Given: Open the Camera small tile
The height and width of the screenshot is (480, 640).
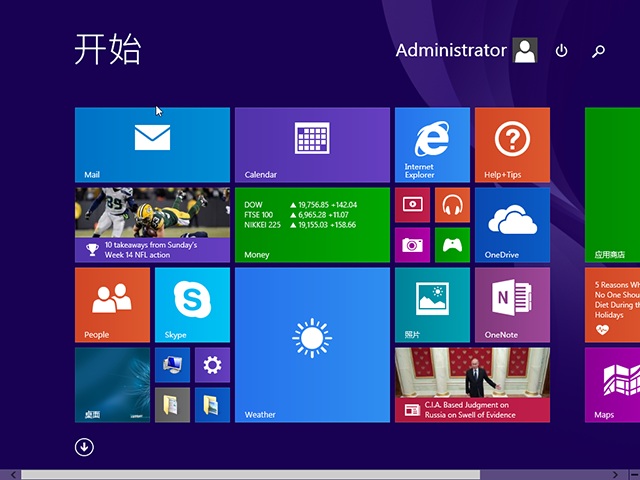Looking at the screenshot, I should 412,245.
